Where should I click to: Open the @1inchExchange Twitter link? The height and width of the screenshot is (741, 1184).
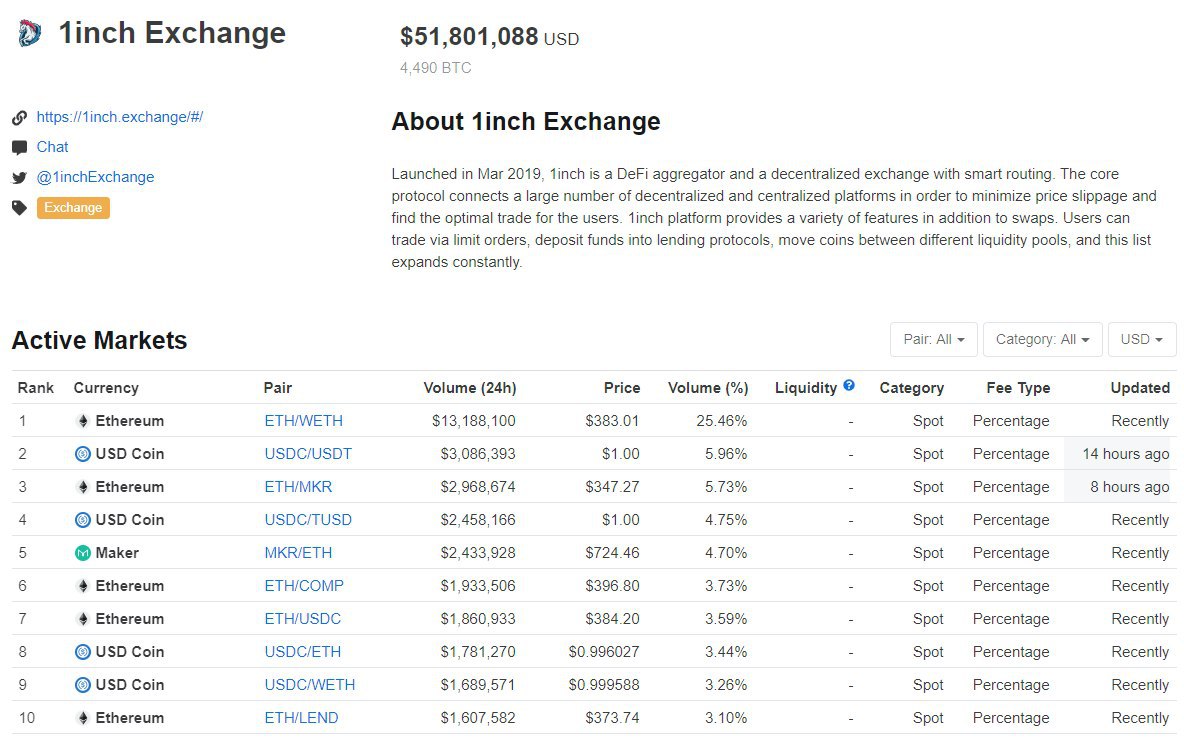[95, 177]
